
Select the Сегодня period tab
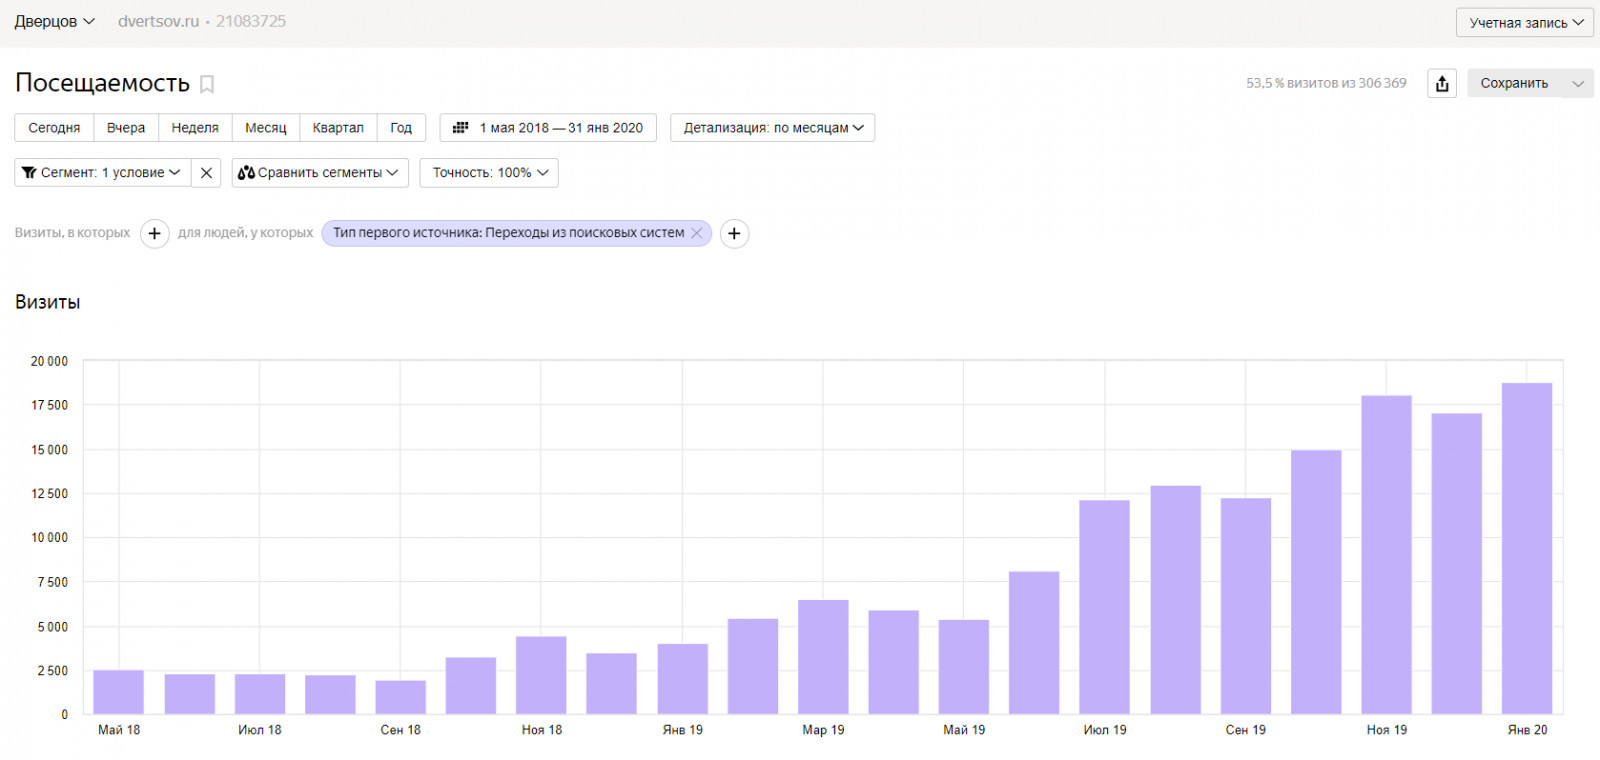54,128
